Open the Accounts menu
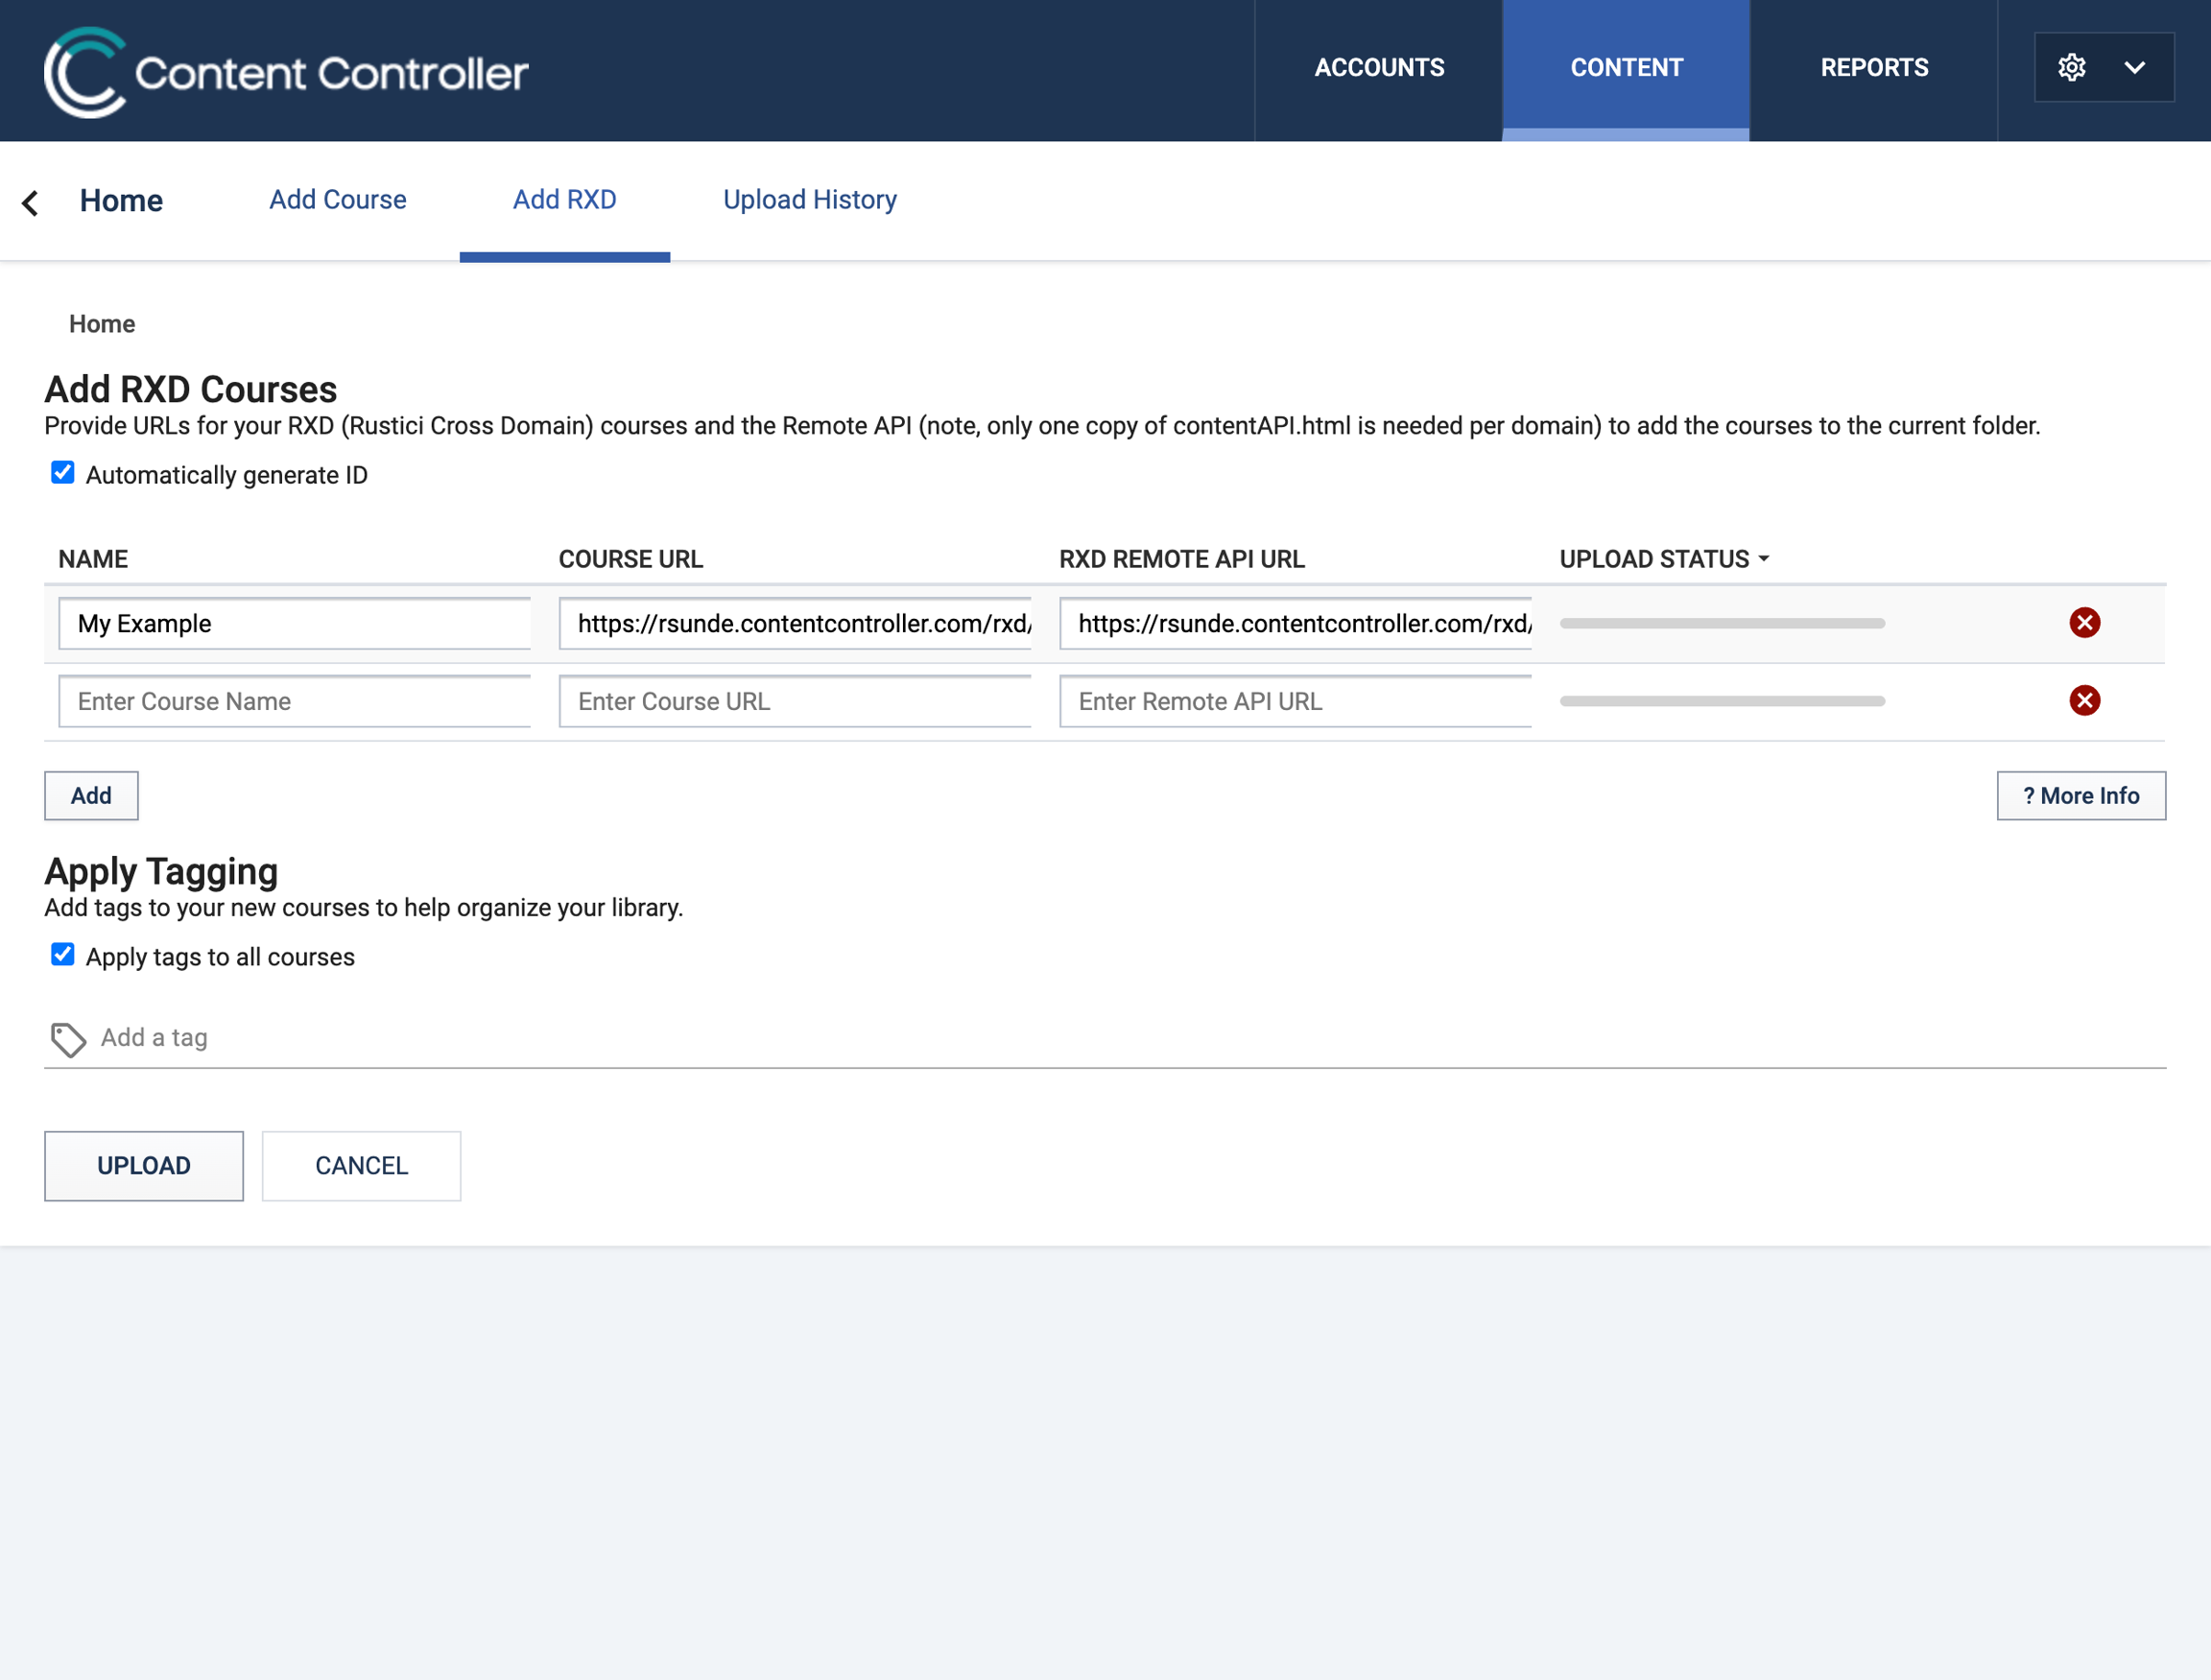This screenshot has height=1680, width=2211. [1378, 68]
